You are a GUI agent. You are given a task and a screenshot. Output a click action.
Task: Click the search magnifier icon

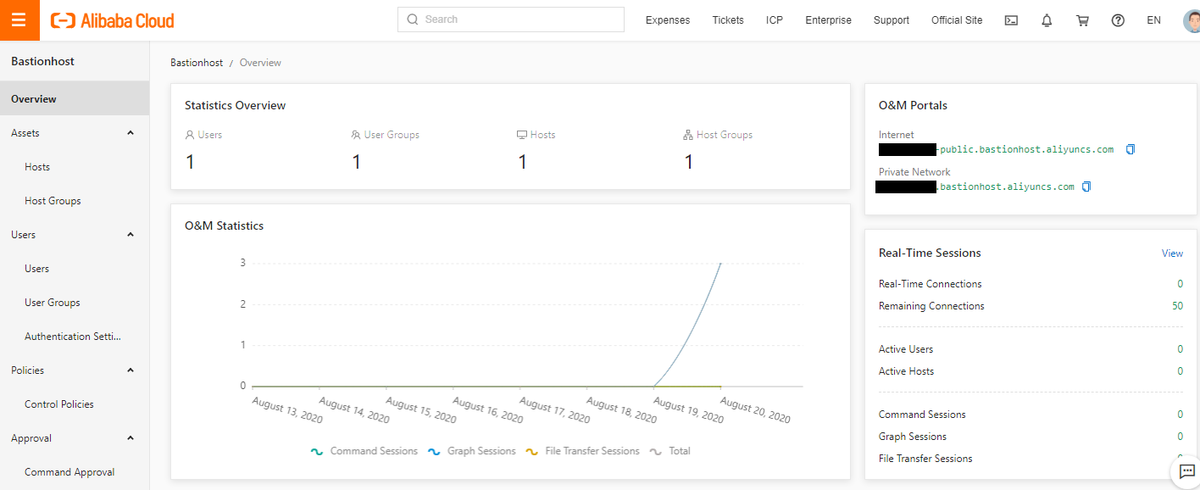[413, 20]
